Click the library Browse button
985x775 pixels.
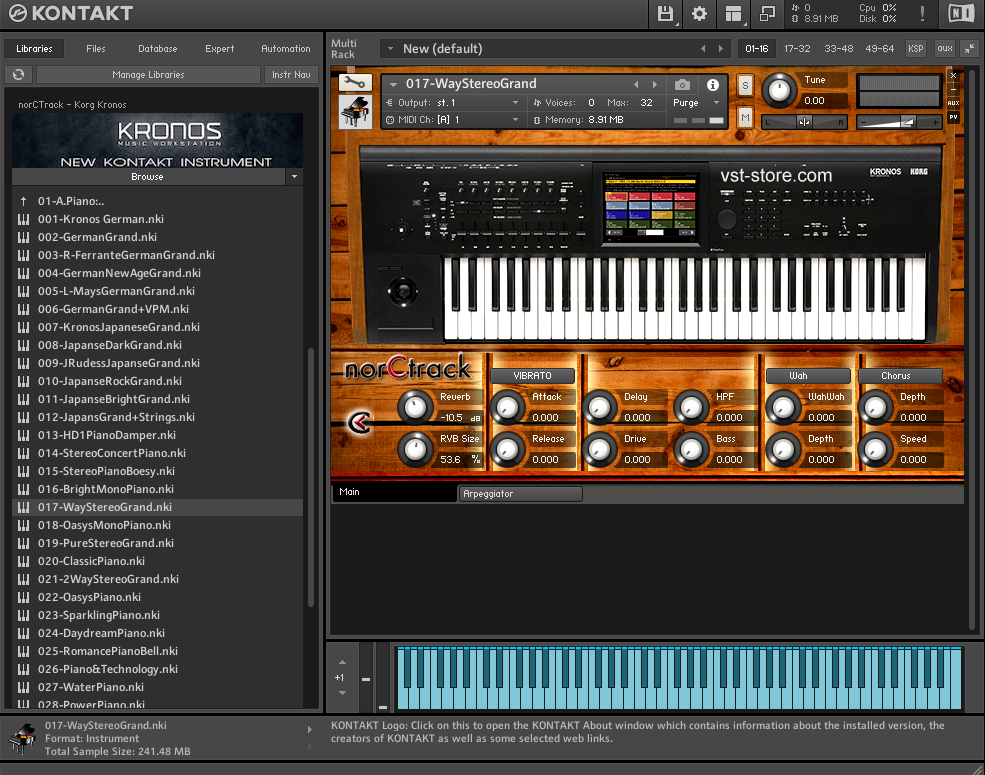(x=148, y=177)
